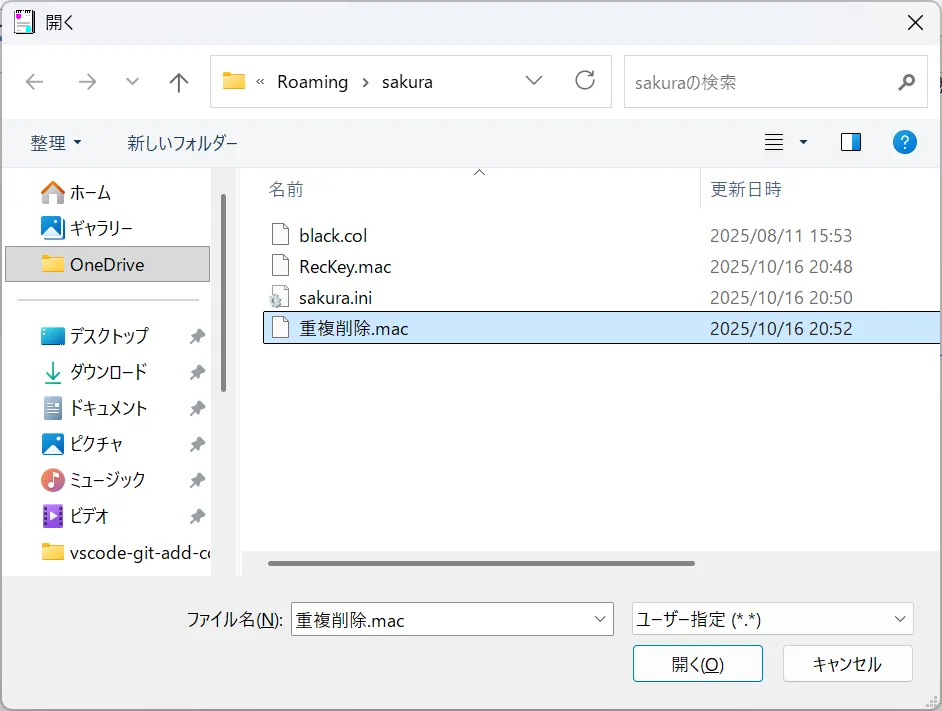Screen dimensions: 942x711
Task: Click 新しいフォルダー in the toolbar
Action: pyautogui.click(x=182, y=143)
